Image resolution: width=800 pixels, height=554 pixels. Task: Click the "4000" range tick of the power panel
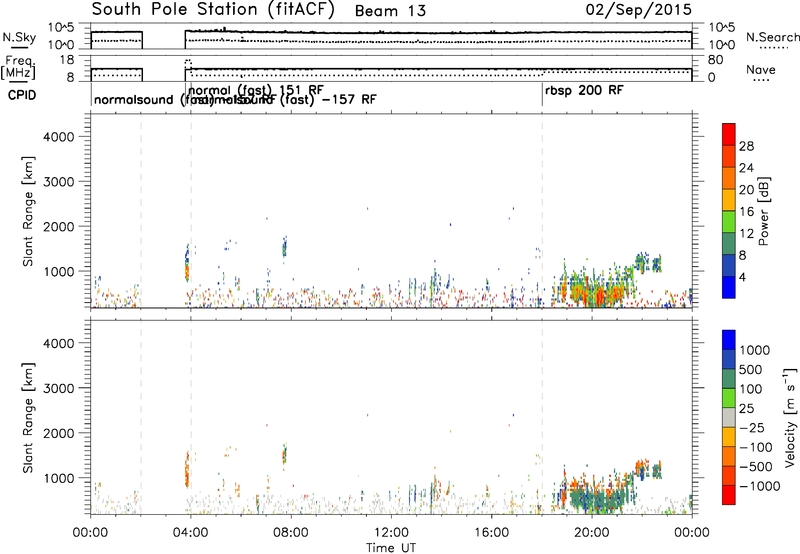[x=59, y=137]
